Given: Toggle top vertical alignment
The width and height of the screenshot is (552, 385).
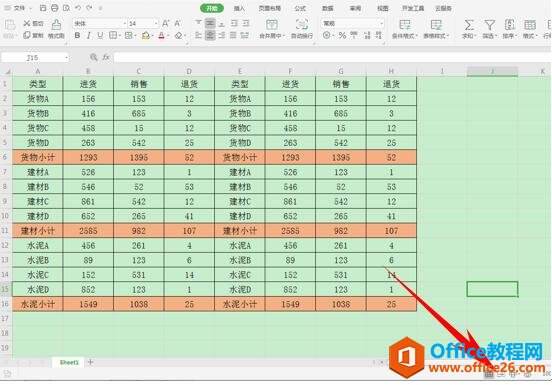Looking at the screenshot, I should [x=198, y=23].
